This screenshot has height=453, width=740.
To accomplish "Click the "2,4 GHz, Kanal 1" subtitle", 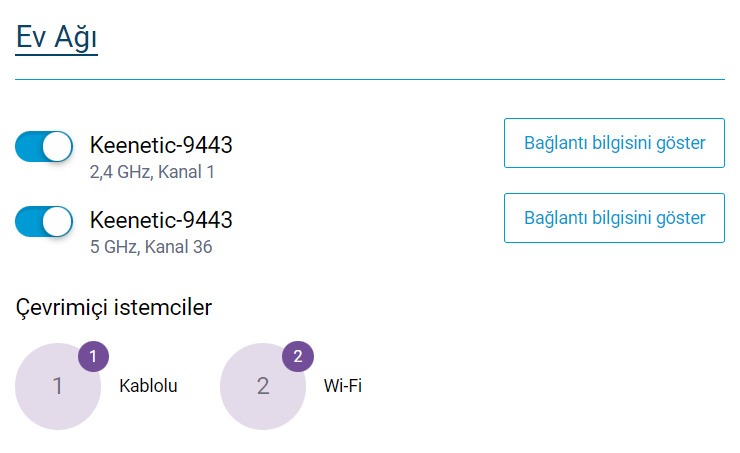I will pos(152,172).
